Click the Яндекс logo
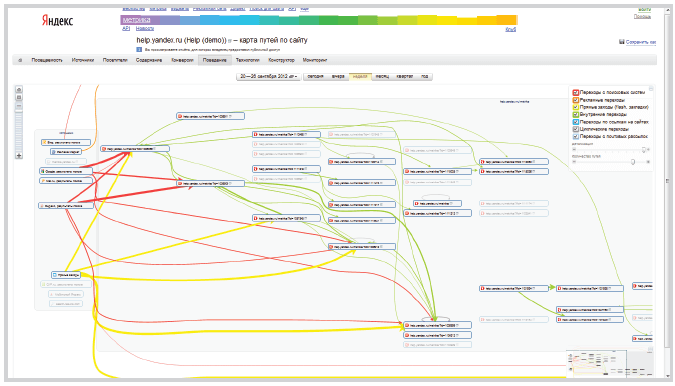This screenshot has height=386, width=675. pyautogui.click(x=57, y=20)
